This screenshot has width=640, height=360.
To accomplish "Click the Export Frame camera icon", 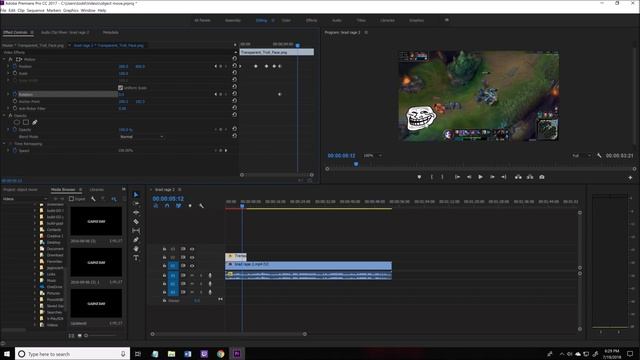I will [542, 177].
